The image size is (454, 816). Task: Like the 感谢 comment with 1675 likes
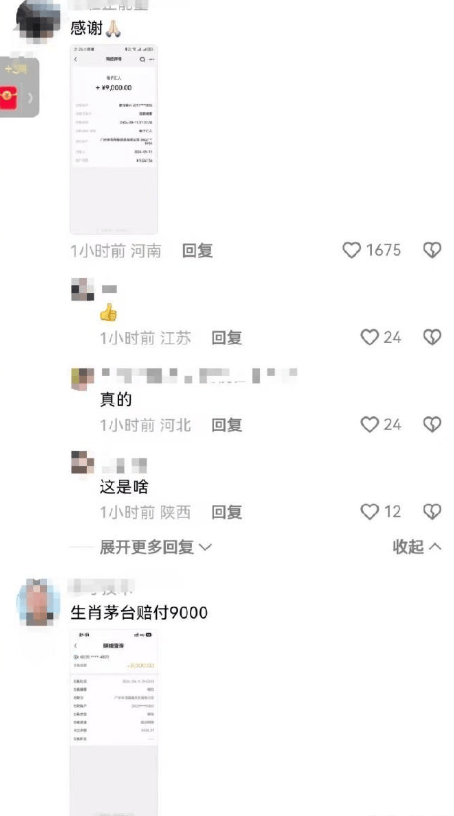point(351,250)
